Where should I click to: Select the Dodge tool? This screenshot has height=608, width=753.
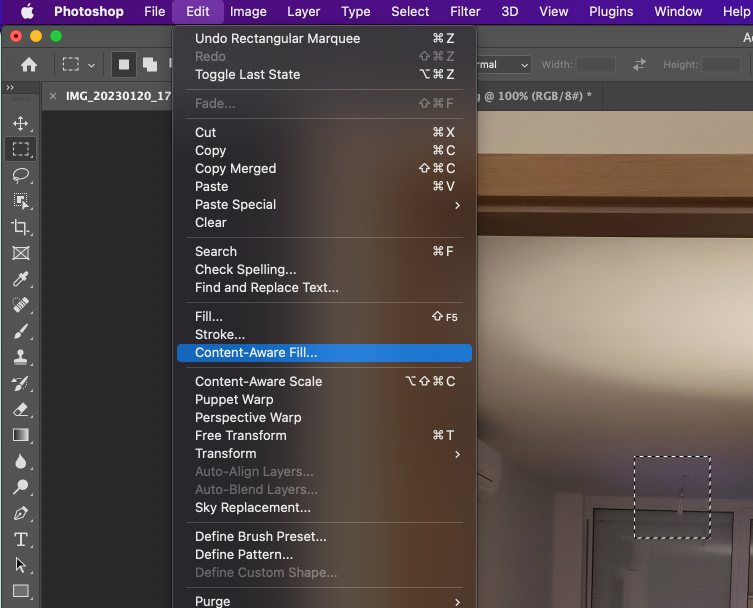pyautogui.click(x=20, y=487)
